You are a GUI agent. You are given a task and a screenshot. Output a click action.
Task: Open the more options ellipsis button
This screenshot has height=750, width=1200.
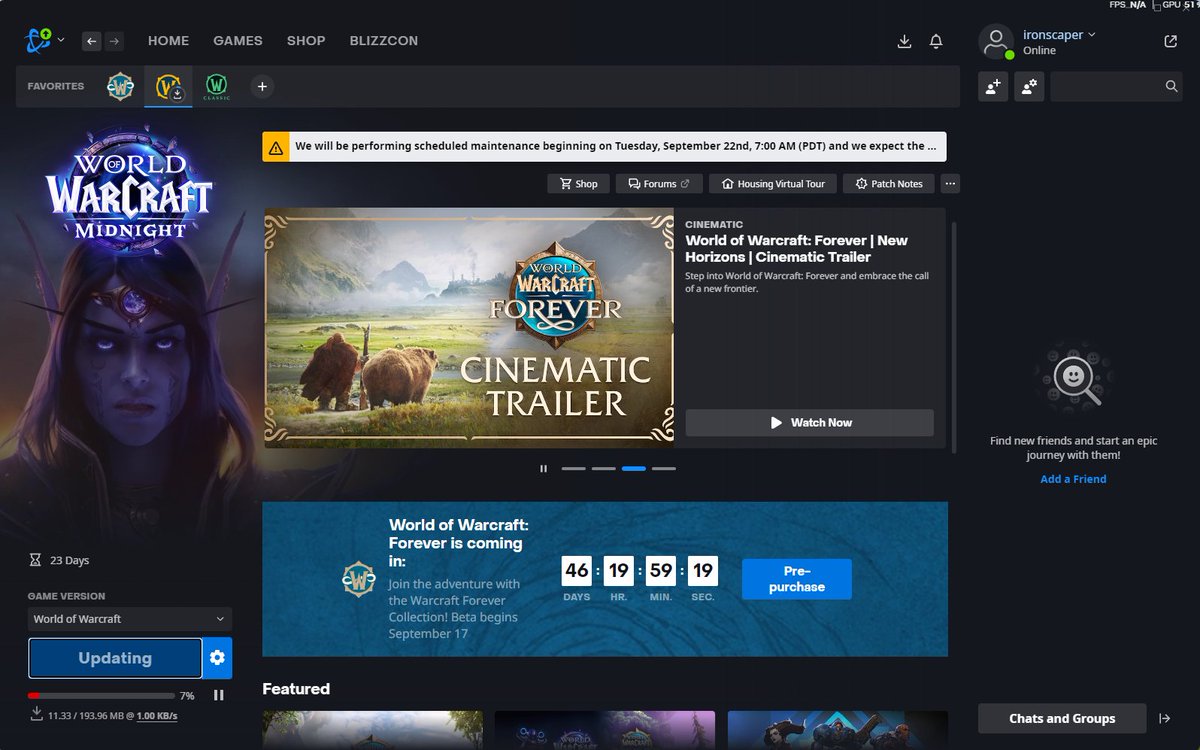tap(950, 184)
